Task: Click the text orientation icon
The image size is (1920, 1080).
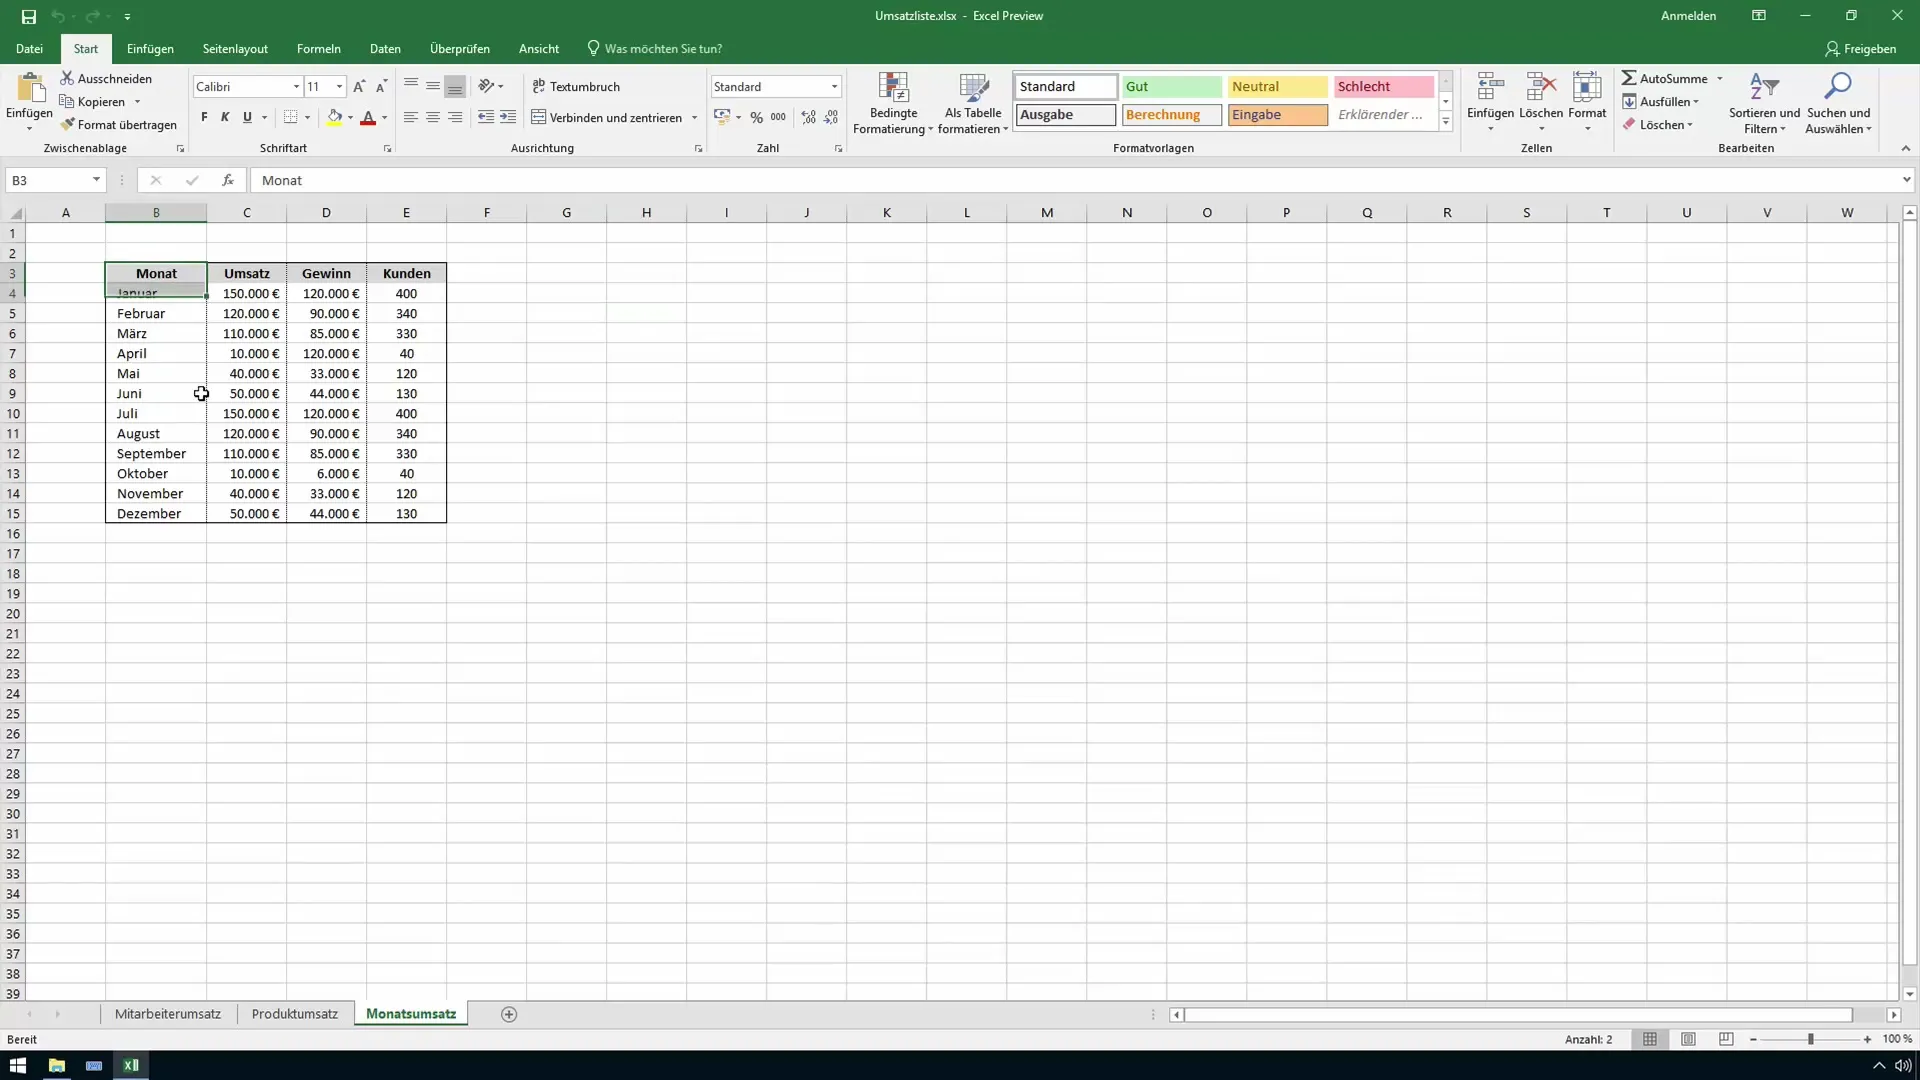Action: click(487, 86)
